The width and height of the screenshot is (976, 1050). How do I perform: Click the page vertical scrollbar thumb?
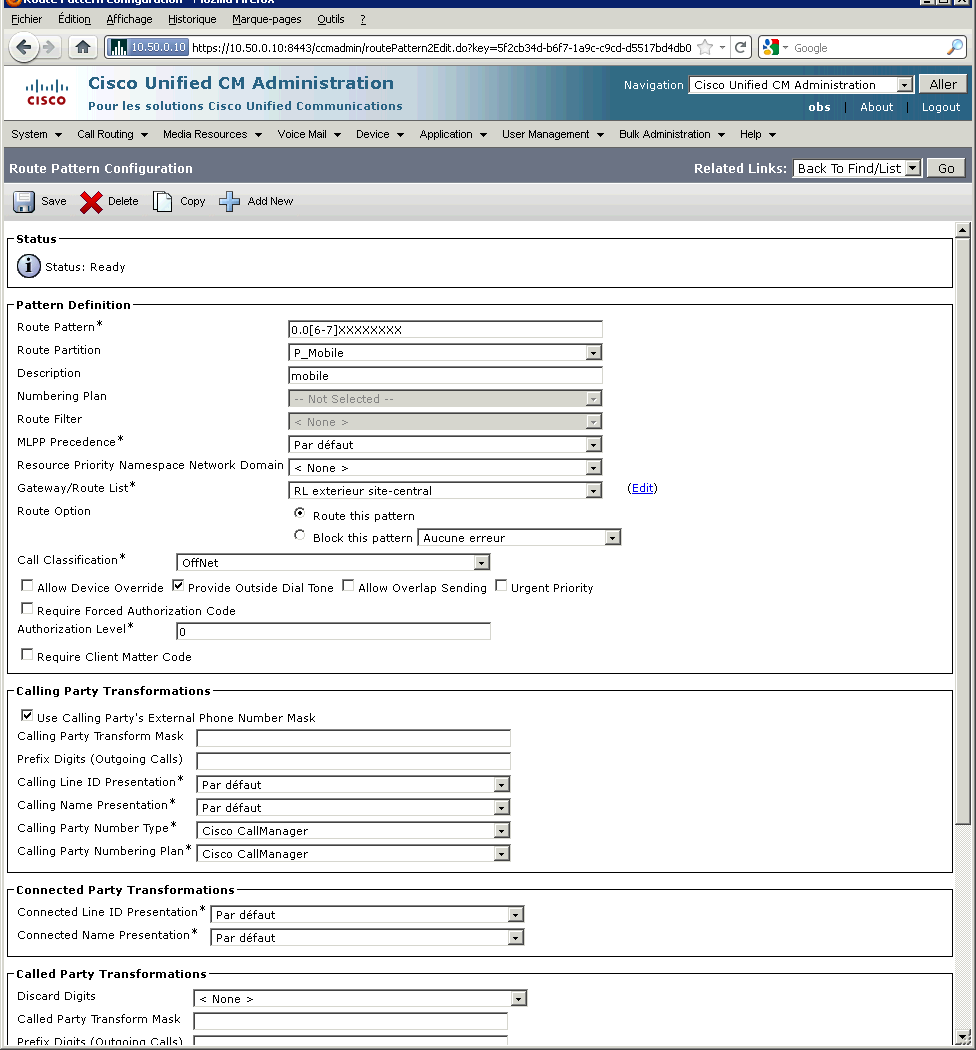coord(963,532)
